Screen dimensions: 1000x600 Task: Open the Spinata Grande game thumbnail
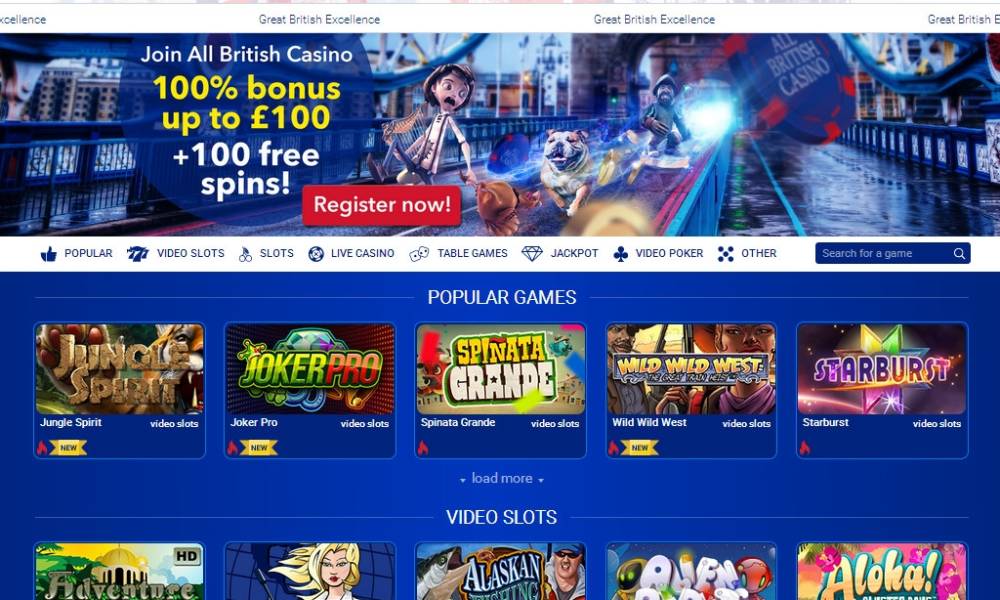(x=501, y=369)
